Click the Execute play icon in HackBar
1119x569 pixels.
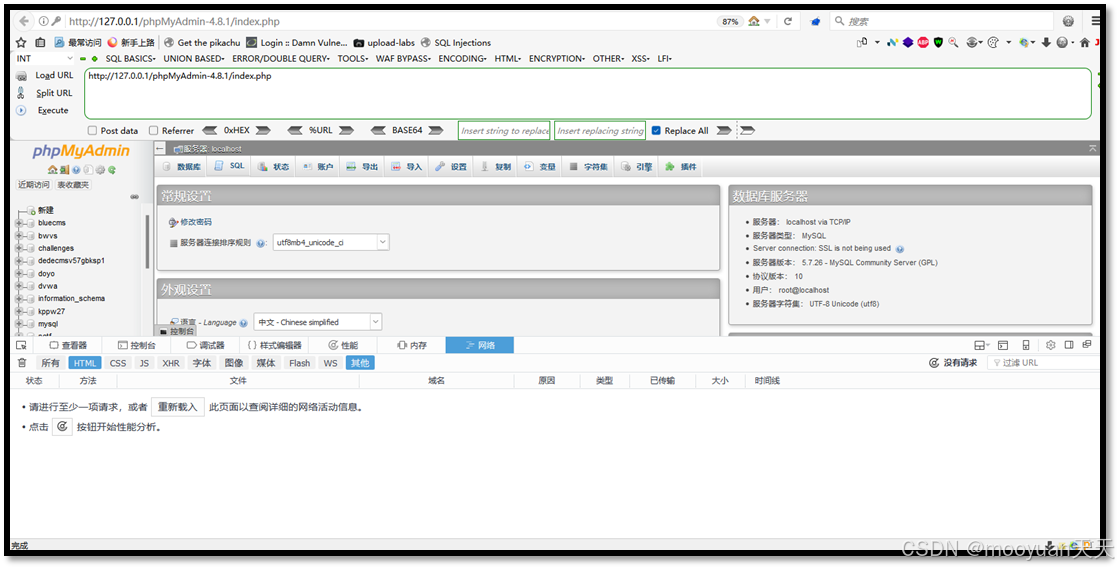21,111
